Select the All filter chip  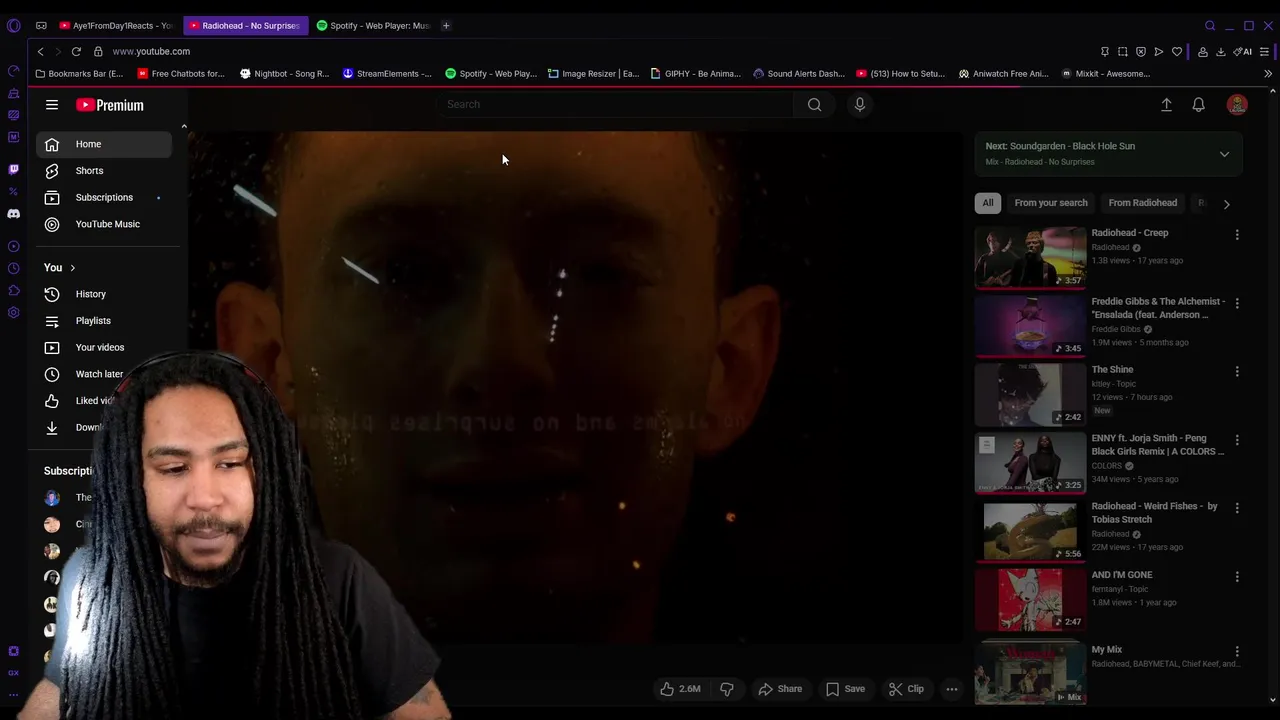(x=988, y=203)
